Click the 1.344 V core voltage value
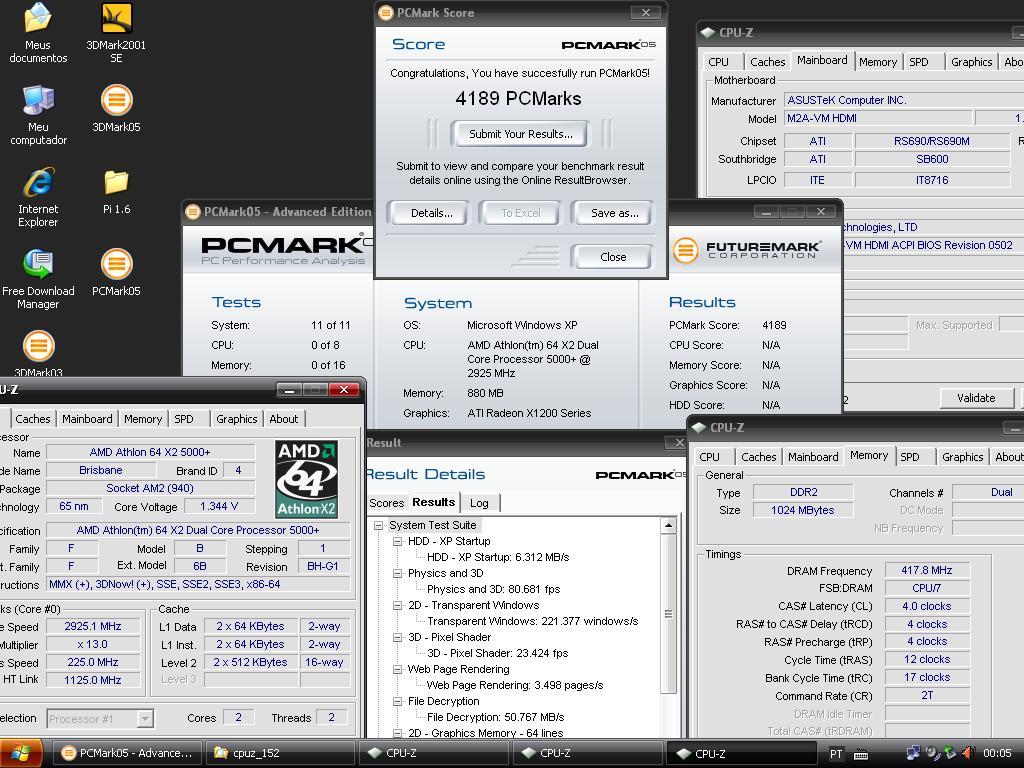The height and width of the screenshot is (768, 1024). (219, 506)
